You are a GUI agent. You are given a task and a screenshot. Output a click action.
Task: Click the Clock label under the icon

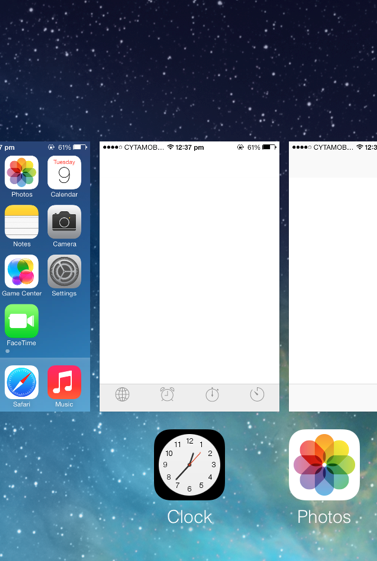(x=189, y=517)
